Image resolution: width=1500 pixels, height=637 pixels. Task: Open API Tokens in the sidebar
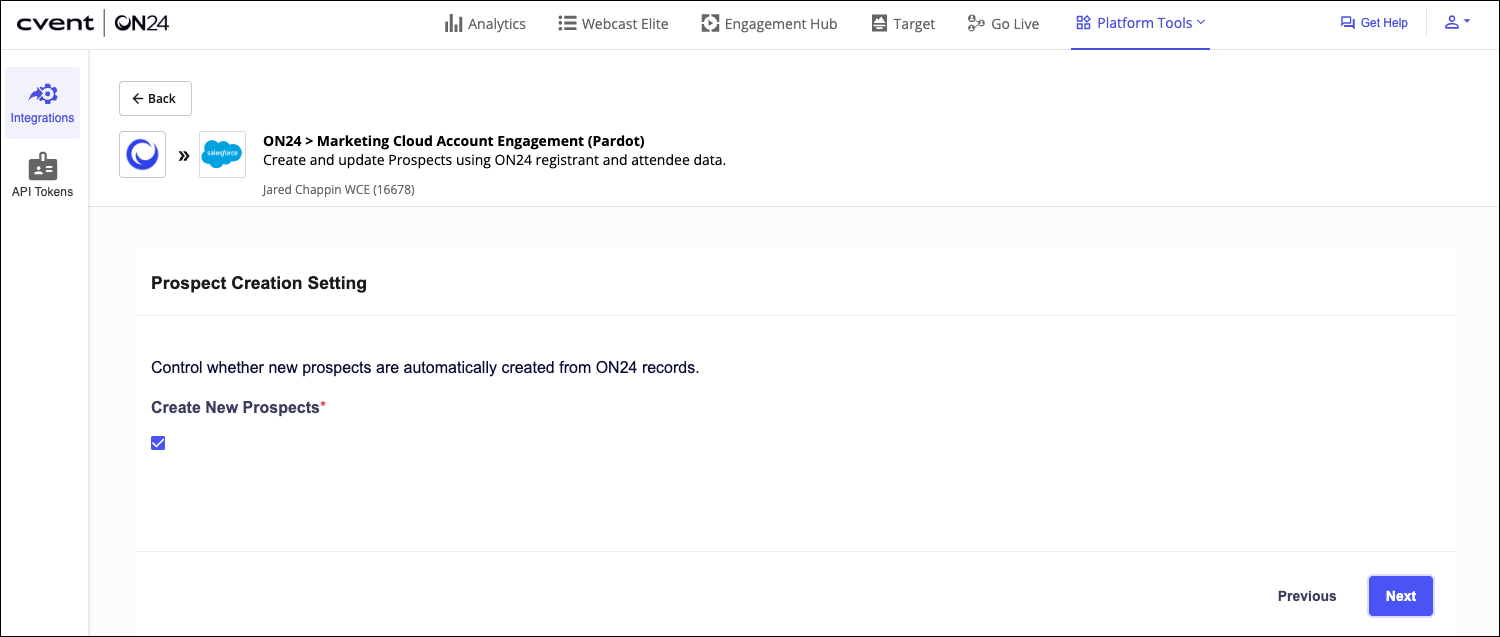[42, 176]
